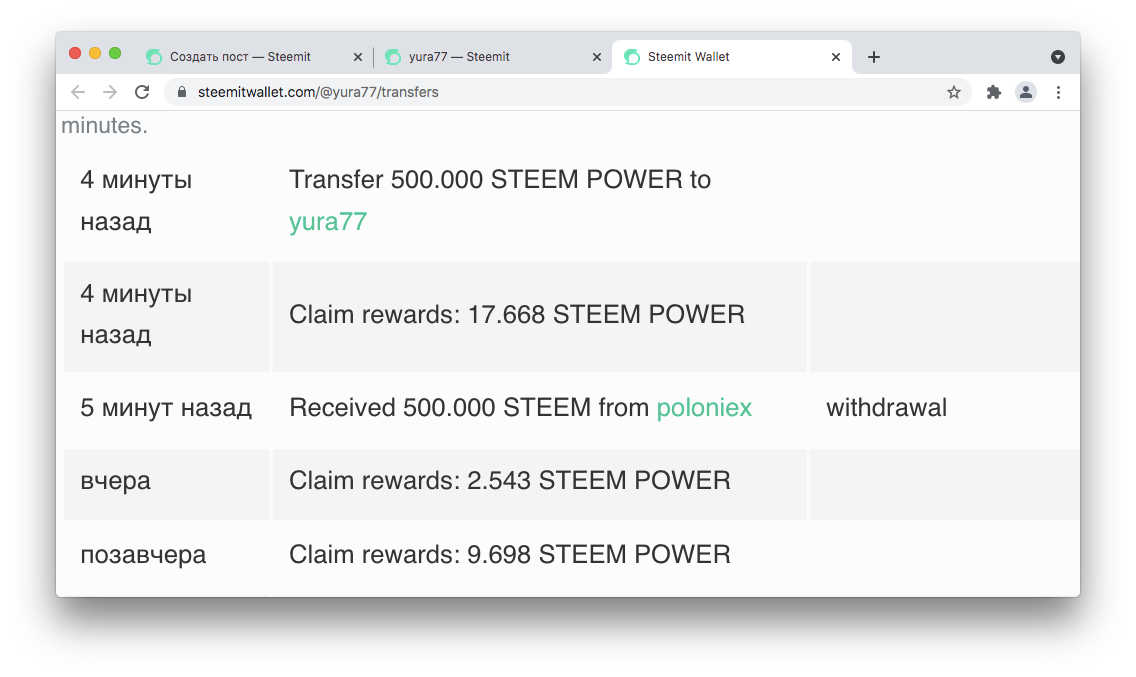The image size is (1136, 677).
Task: Click '4 минуты назад' in Transfer row
Action: 136,201
